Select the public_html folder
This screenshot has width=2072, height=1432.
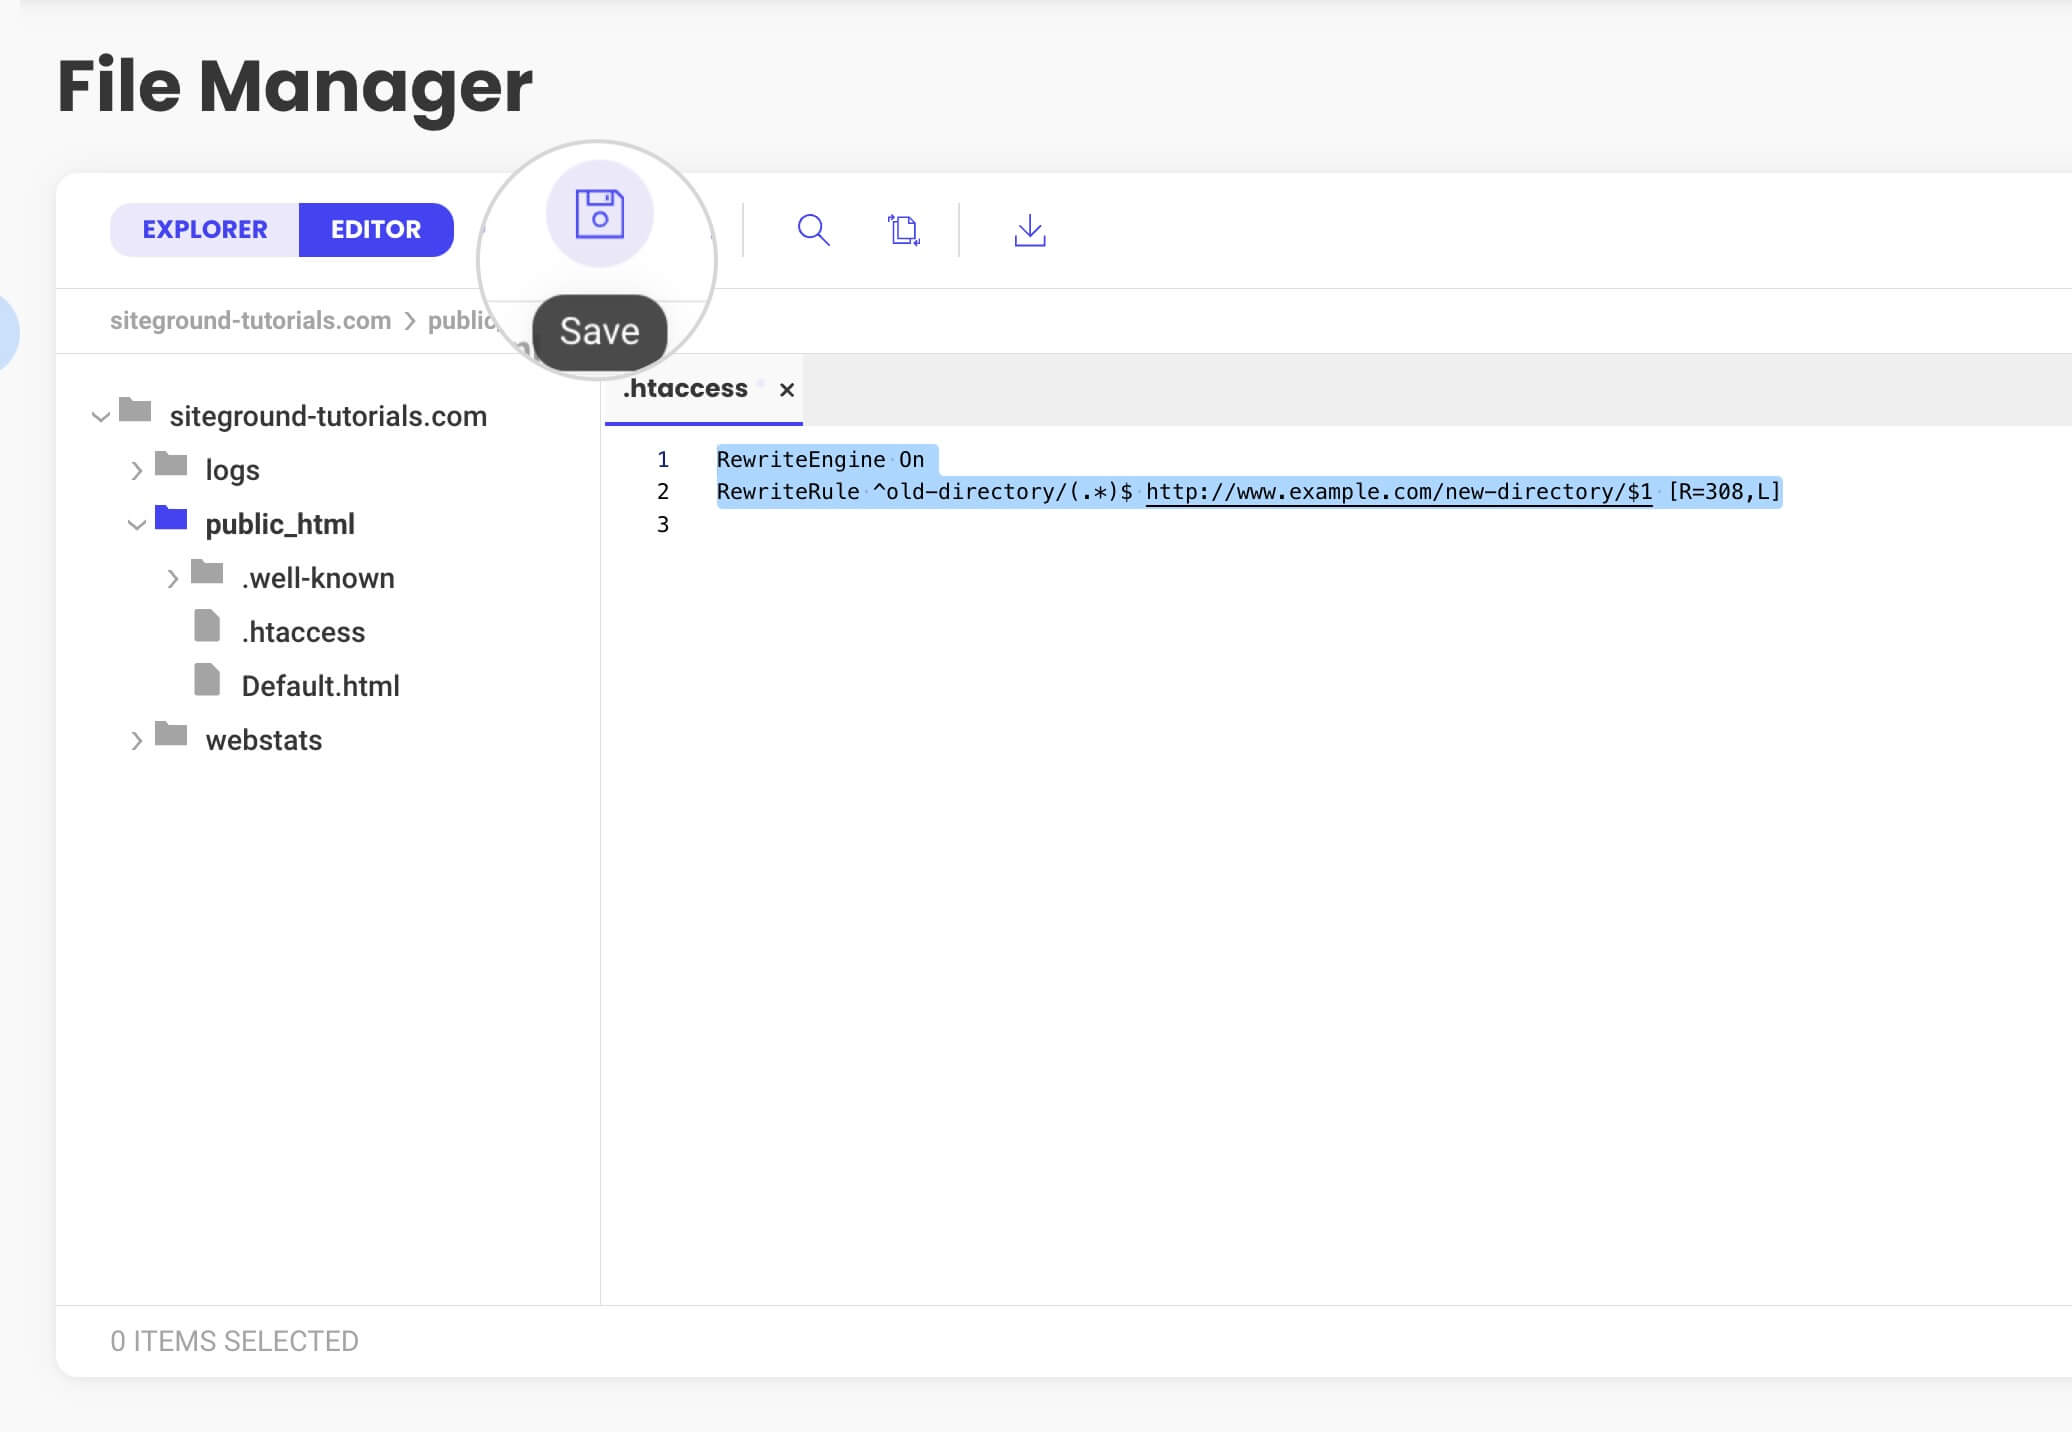(x=280, y=524)
